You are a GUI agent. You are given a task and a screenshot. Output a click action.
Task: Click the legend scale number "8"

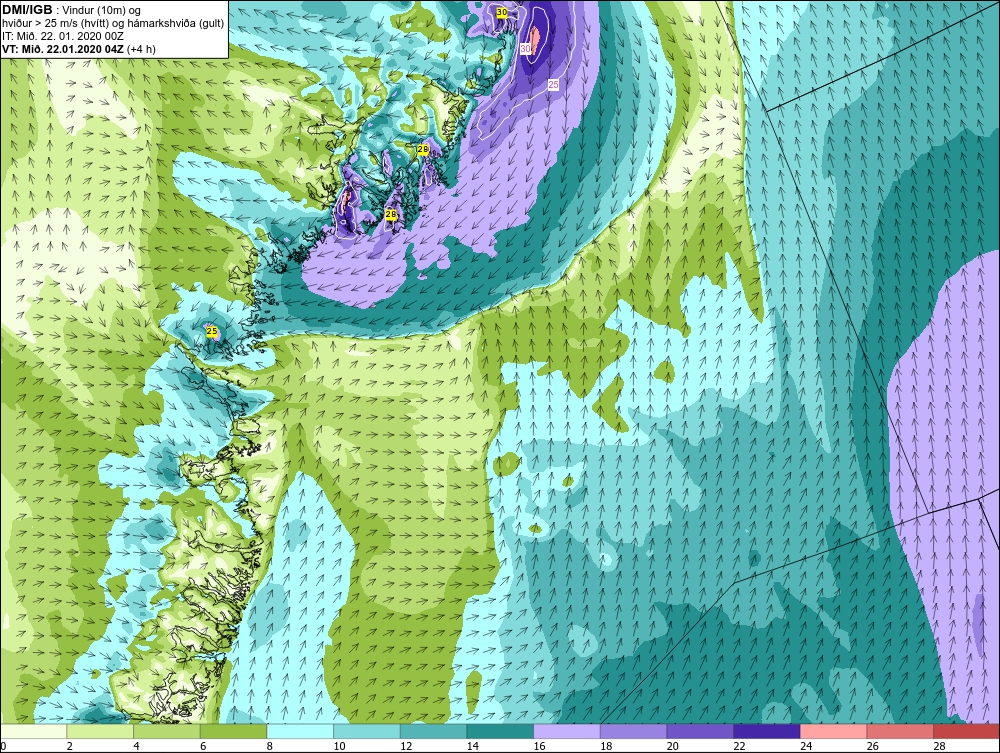270,746
